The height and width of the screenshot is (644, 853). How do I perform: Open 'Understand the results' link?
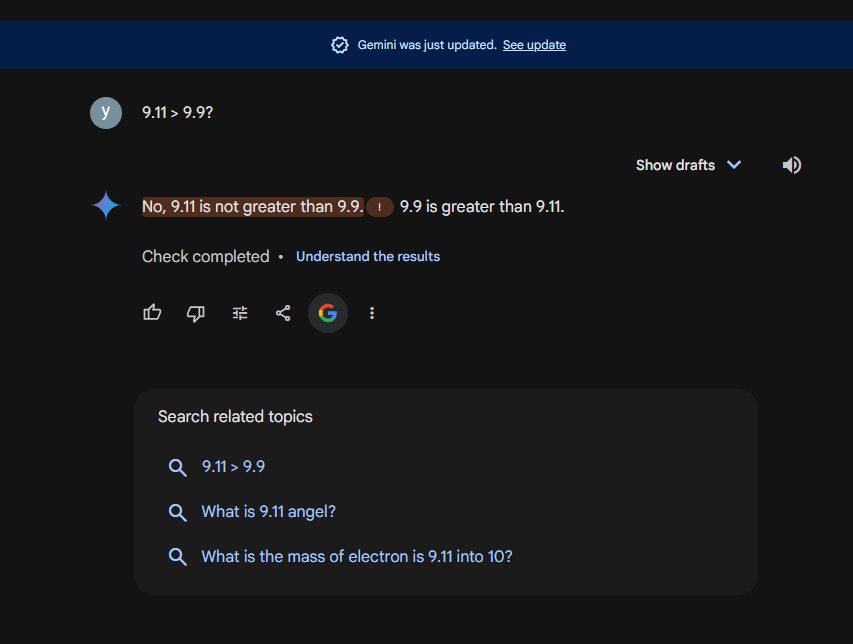pyautogui.click(x=368, y=256)
